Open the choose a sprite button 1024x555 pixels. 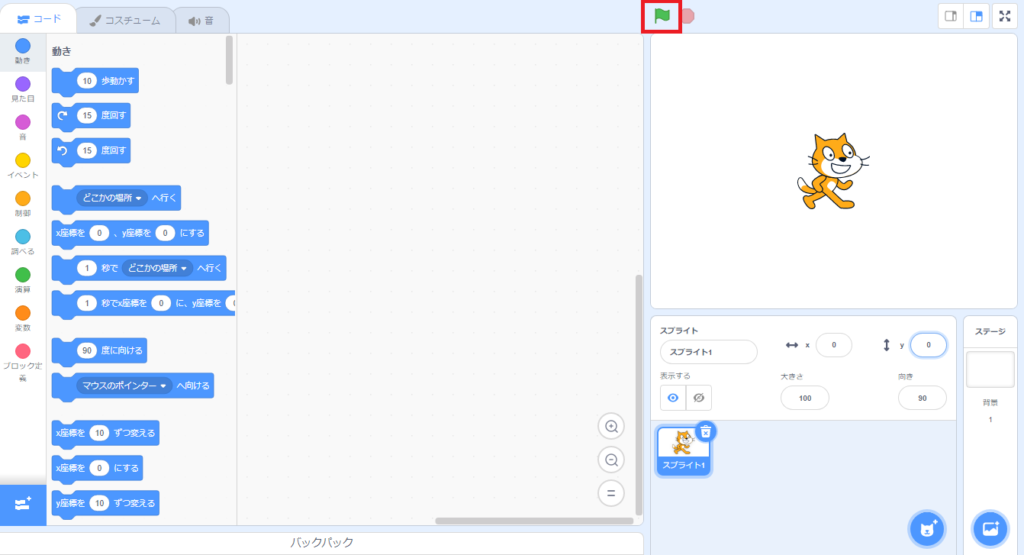coord(927,528)
